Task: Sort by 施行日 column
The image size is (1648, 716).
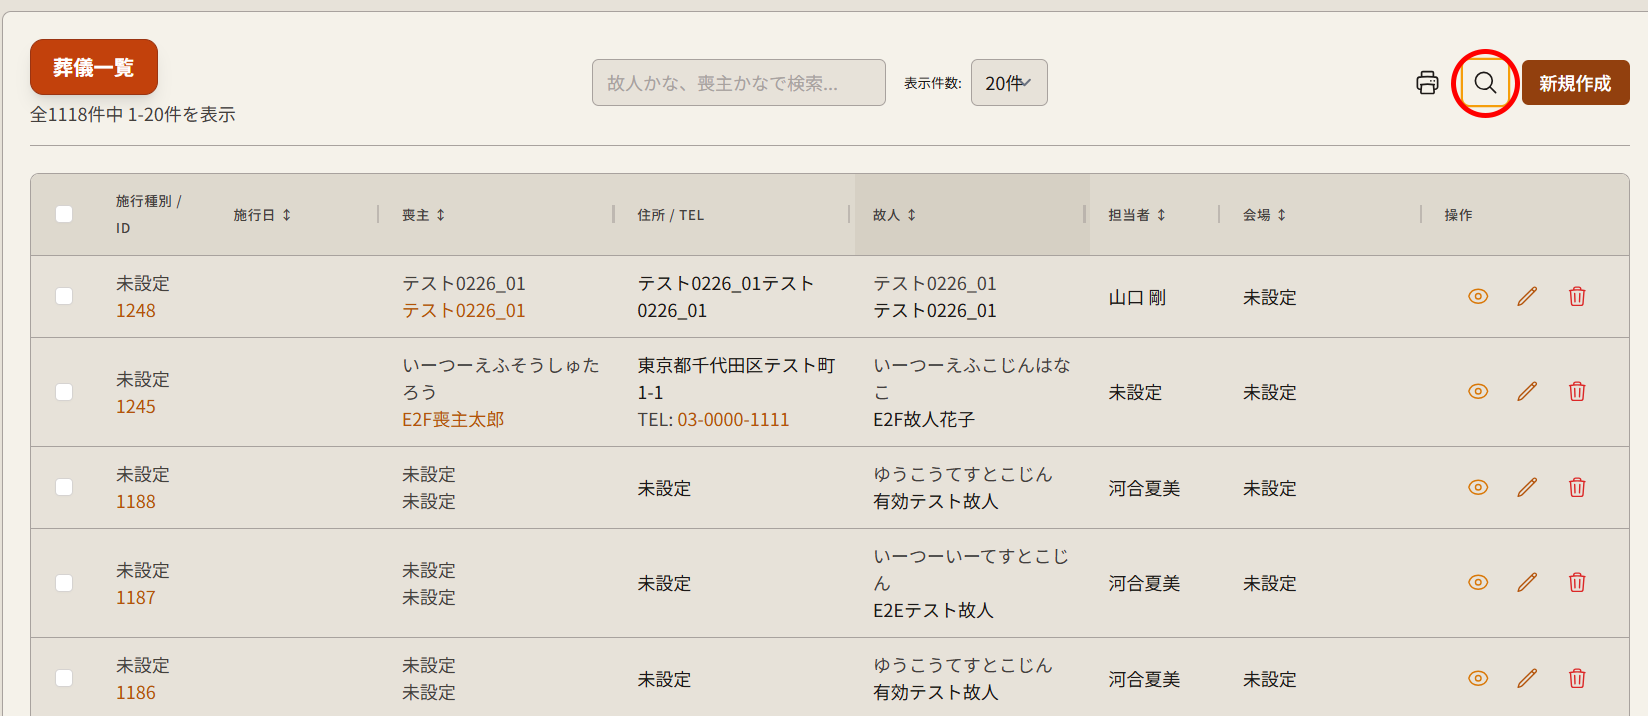Action: [262, 215]
